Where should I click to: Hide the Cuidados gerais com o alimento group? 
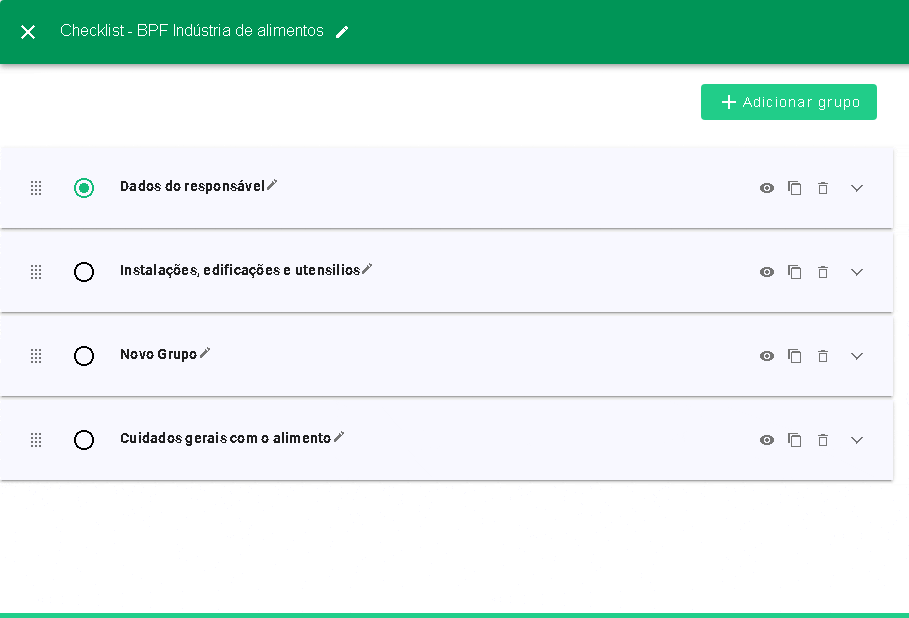[x=767, y=440]
